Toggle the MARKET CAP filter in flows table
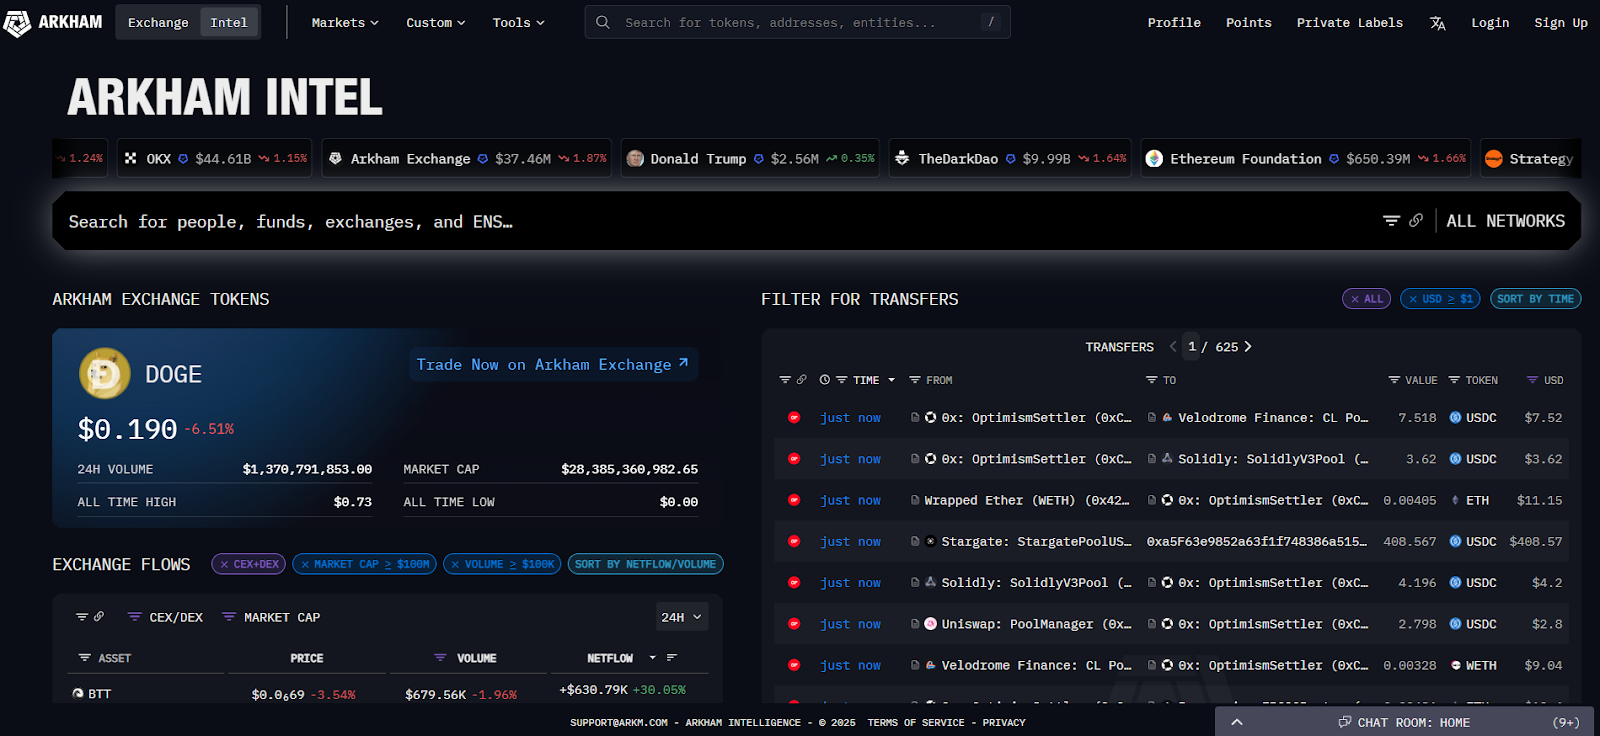This screenshot has width=1600, height=736. (x=271, y=617)
